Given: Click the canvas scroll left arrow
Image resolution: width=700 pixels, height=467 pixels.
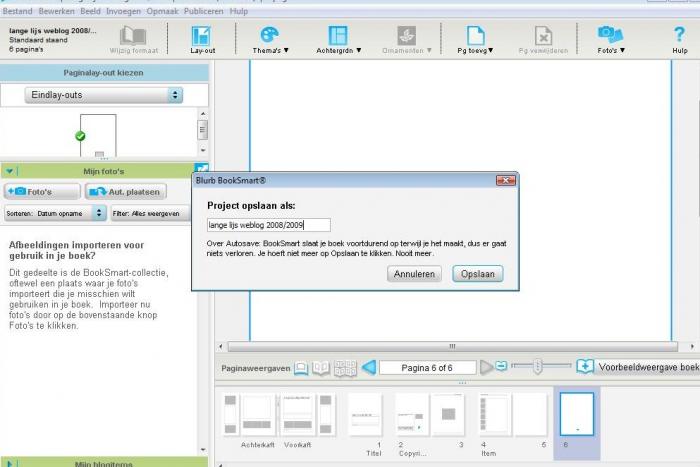Looking at the screenshot, I should (x=221, y=346).
